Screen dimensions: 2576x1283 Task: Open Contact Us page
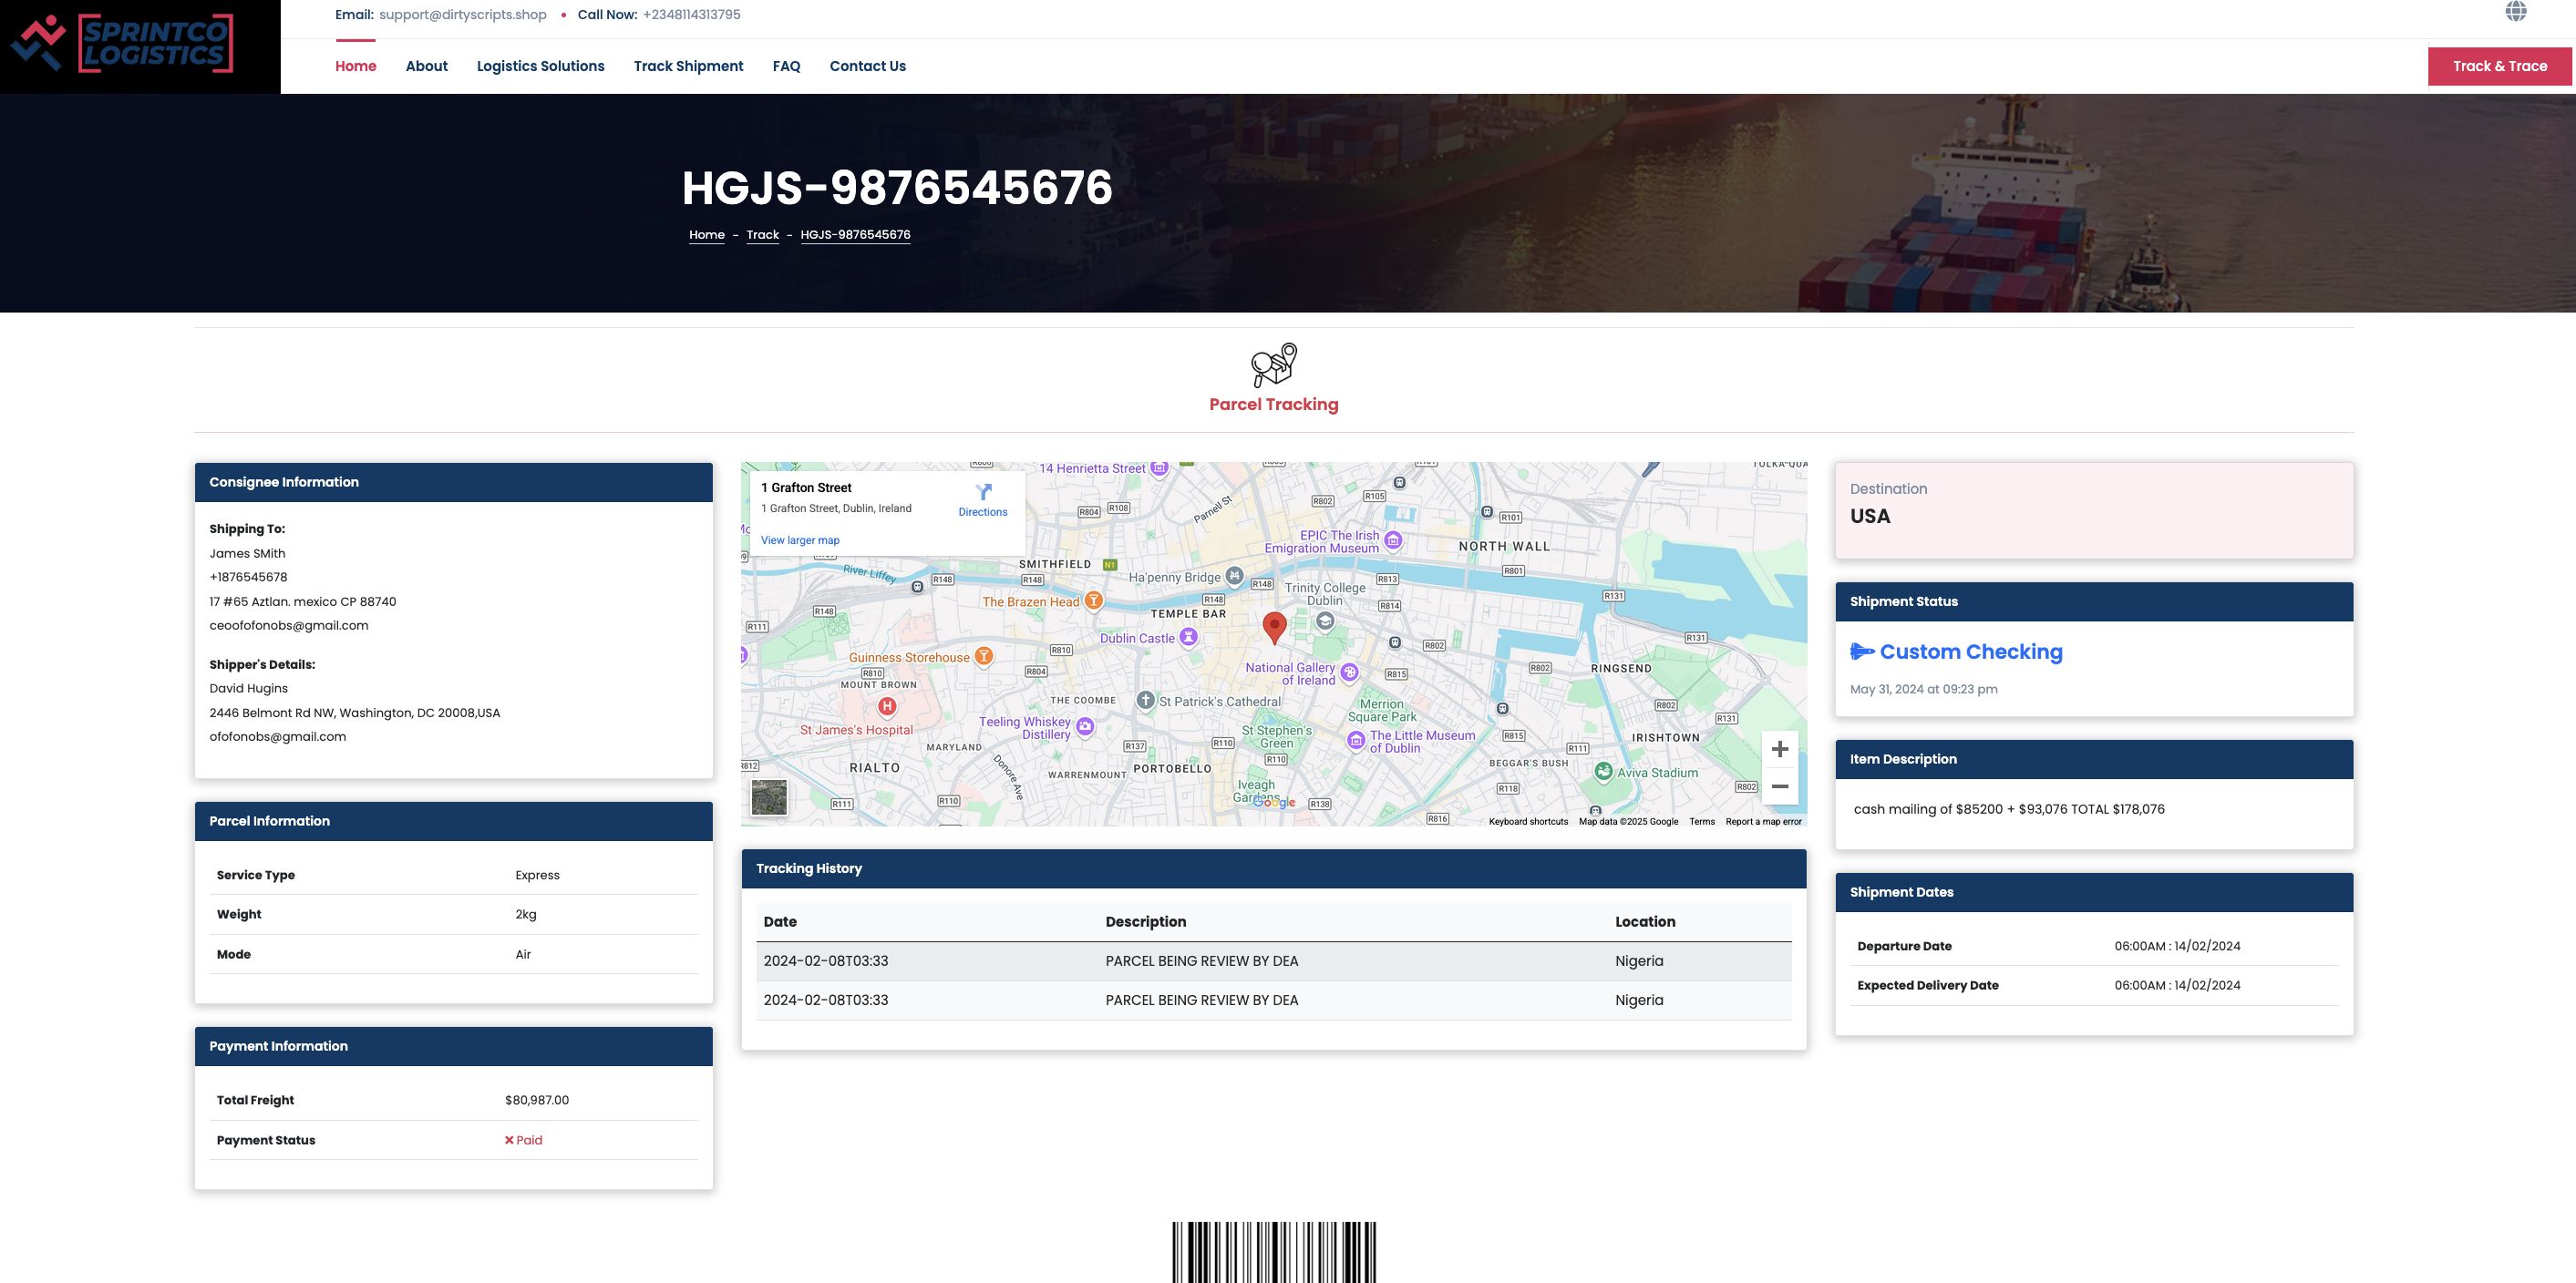867,66
